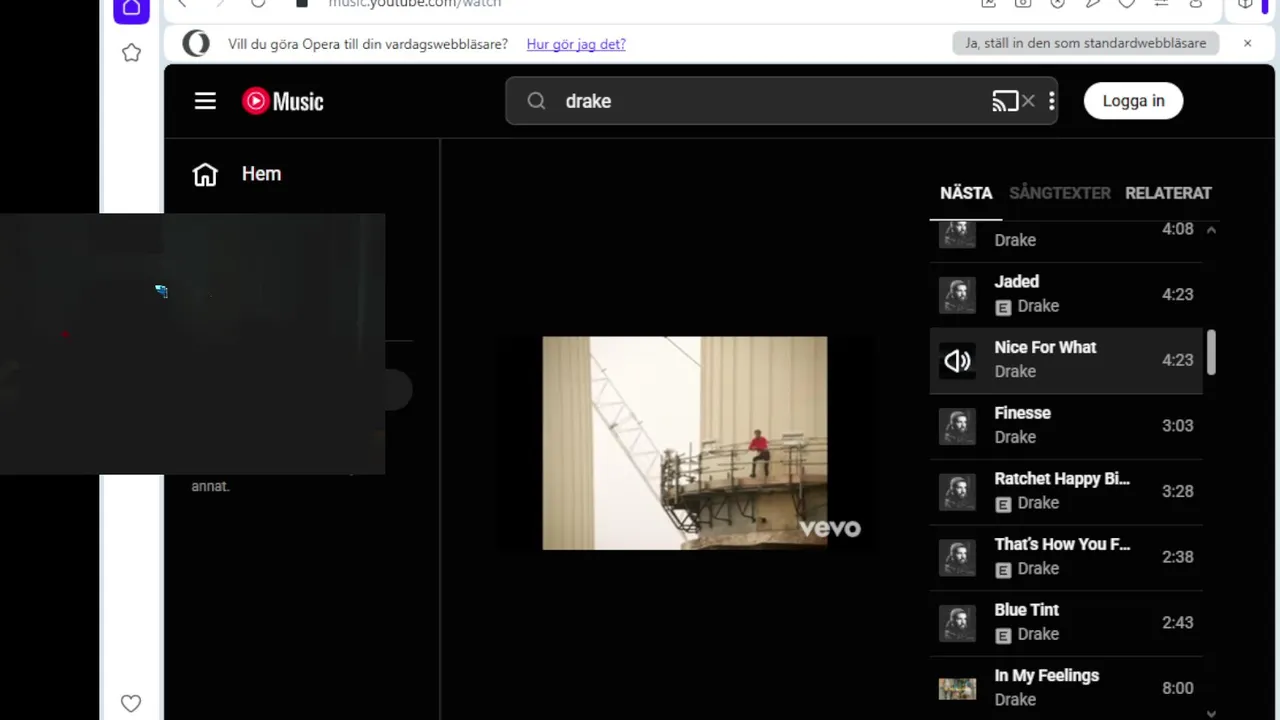The width and height of the screenshot is (1280, 720).
Task: Click the 3:28 duration value
Action: pyautogui.click(x=1177, y=491)
